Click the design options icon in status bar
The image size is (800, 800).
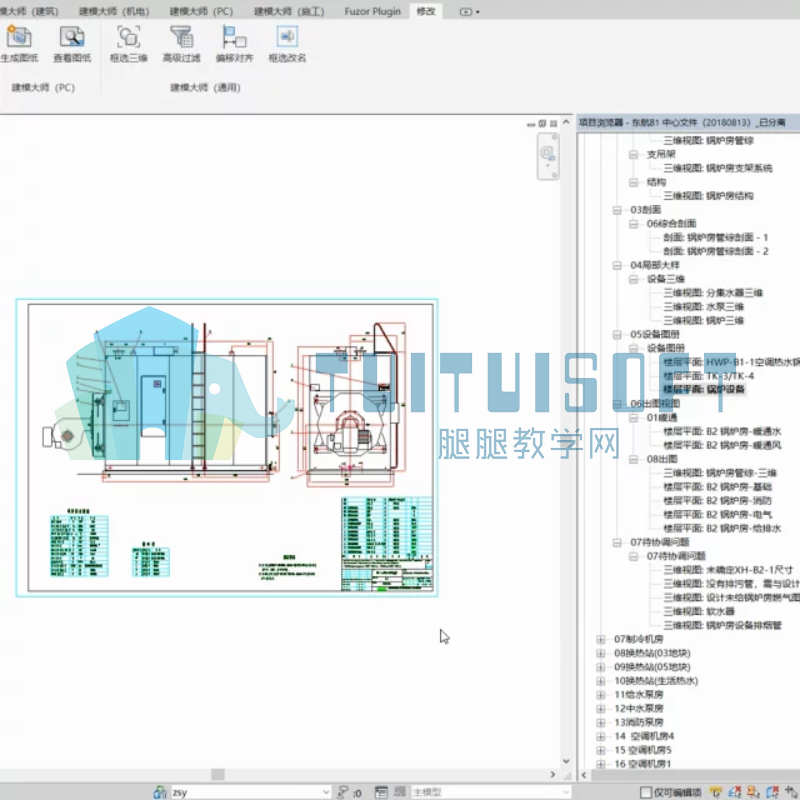tap(381, 792)
